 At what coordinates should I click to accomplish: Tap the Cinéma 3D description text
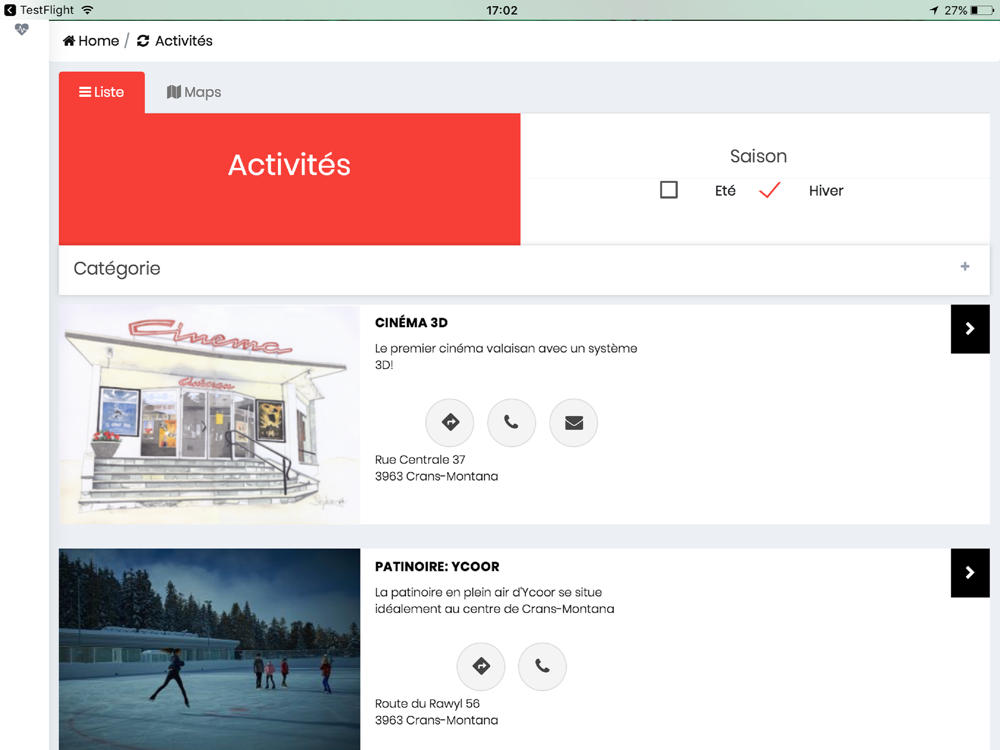(x=506, y=357)
